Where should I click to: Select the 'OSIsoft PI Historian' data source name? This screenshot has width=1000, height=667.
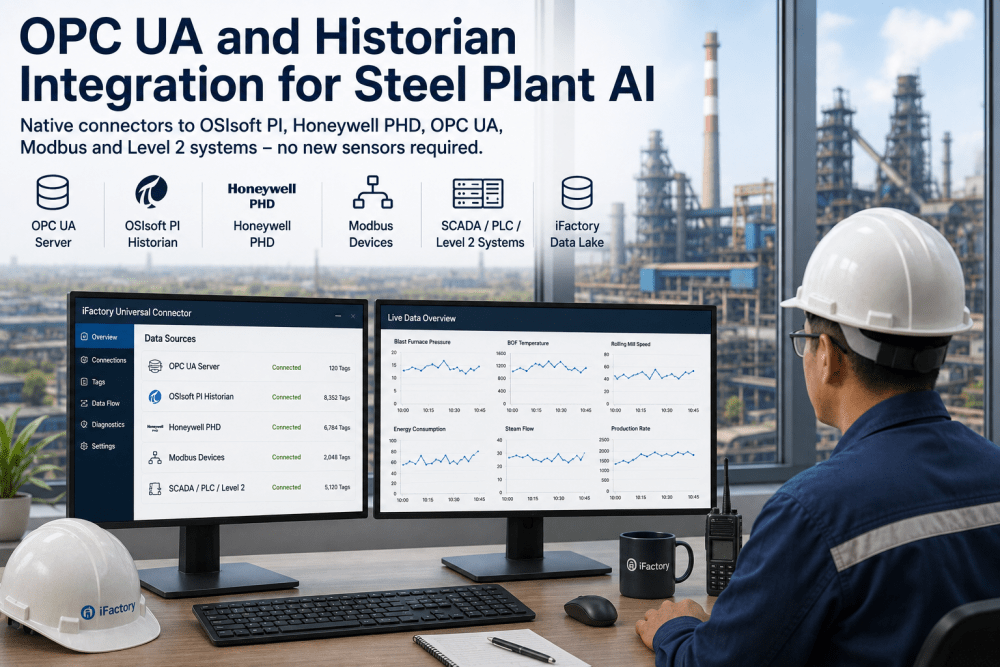[201, 397]
